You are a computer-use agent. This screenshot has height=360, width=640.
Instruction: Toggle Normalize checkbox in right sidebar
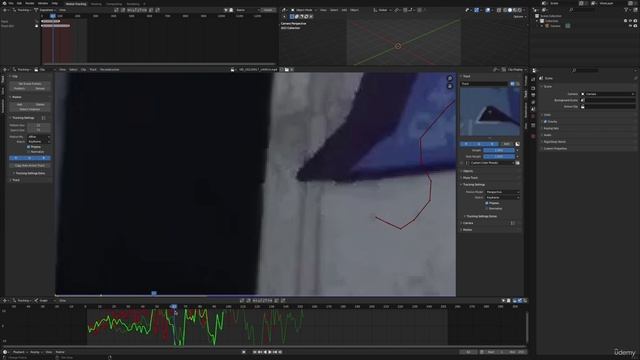coord(487,208)
